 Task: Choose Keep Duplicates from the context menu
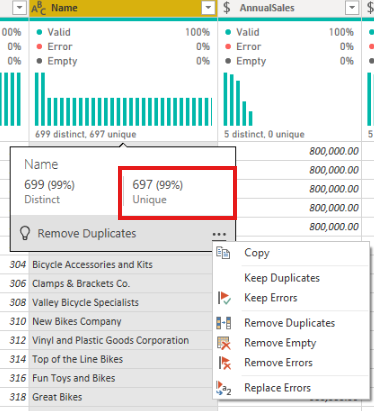(291, 278)
